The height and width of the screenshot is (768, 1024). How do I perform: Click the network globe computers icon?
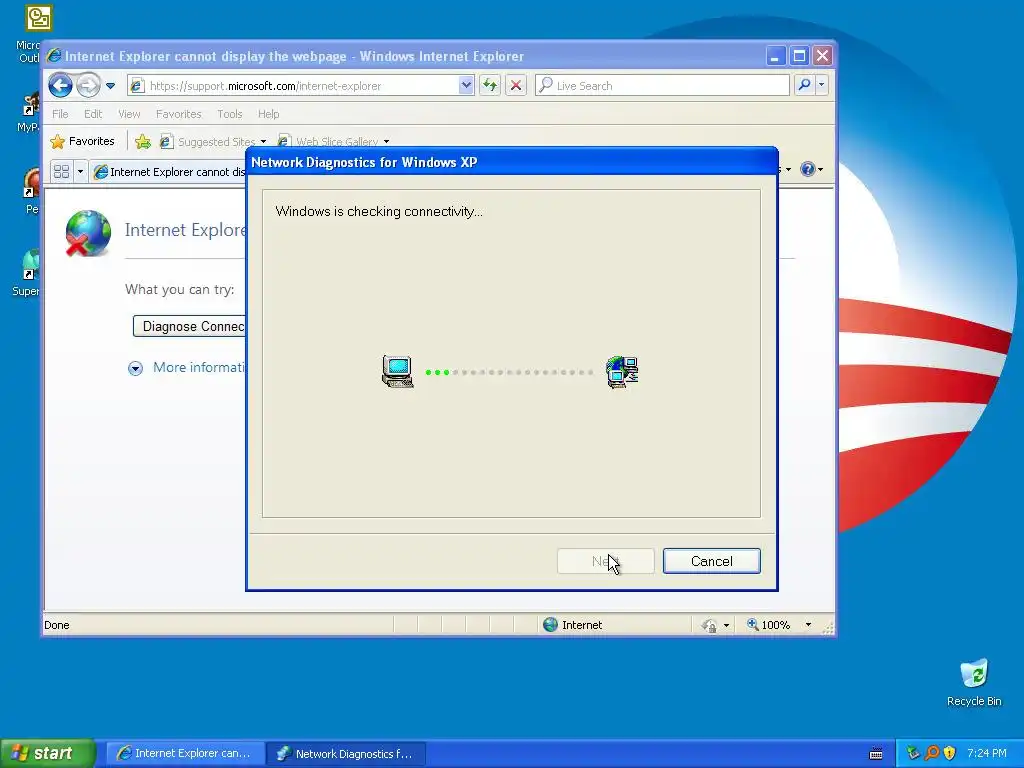tap(622, 372)
